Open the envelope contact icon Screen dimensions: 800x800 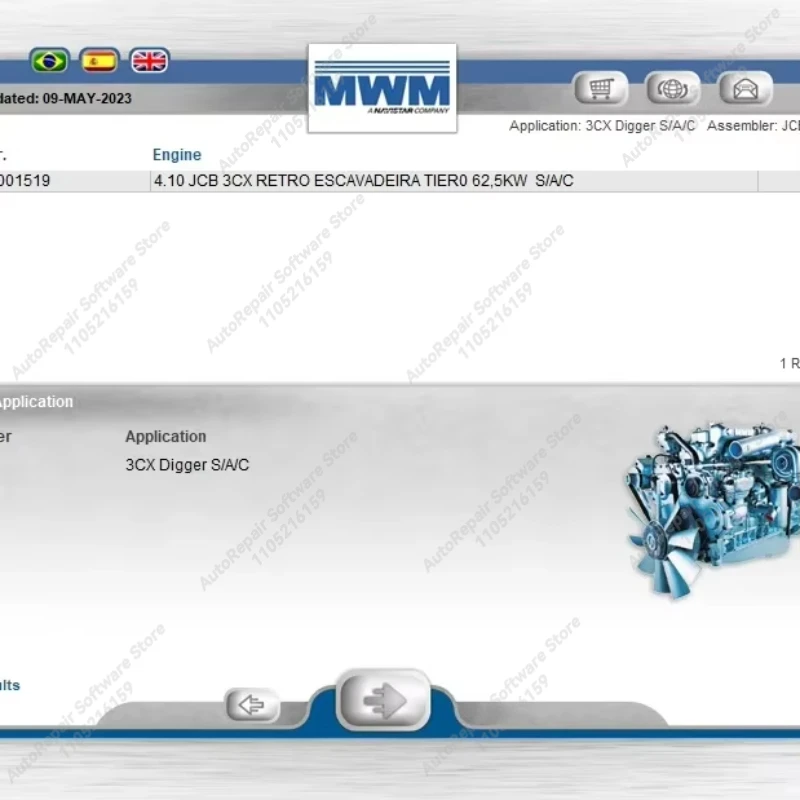pyautogui.click(x=744, y=88)
